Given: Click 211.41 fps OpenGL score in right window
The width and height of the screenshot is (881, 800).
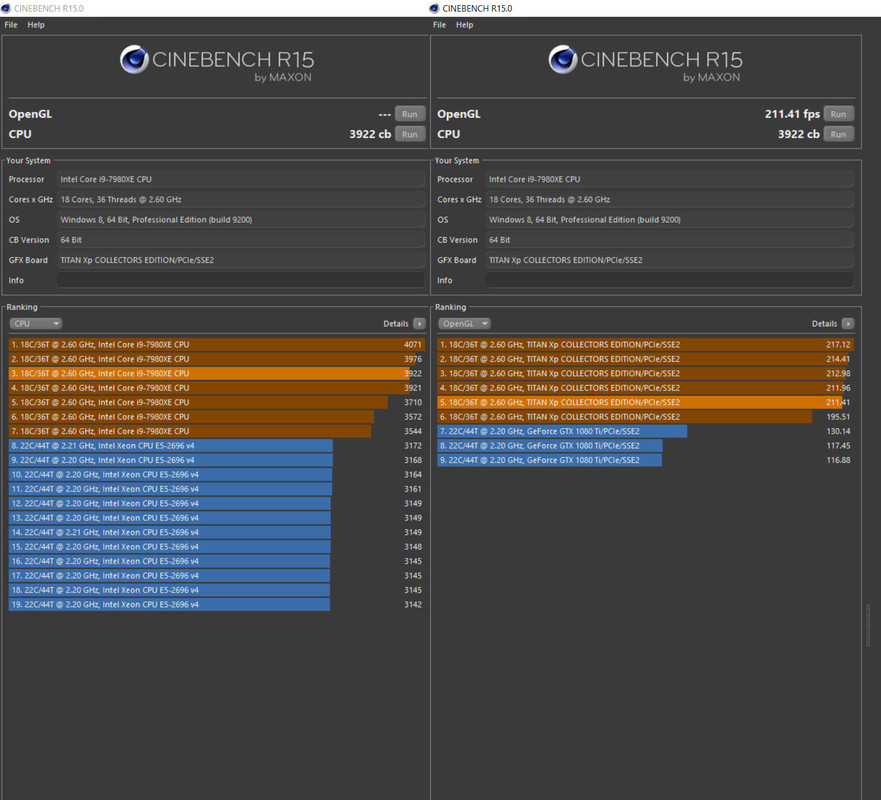Looking at the screenshot, I should point(792,114).
